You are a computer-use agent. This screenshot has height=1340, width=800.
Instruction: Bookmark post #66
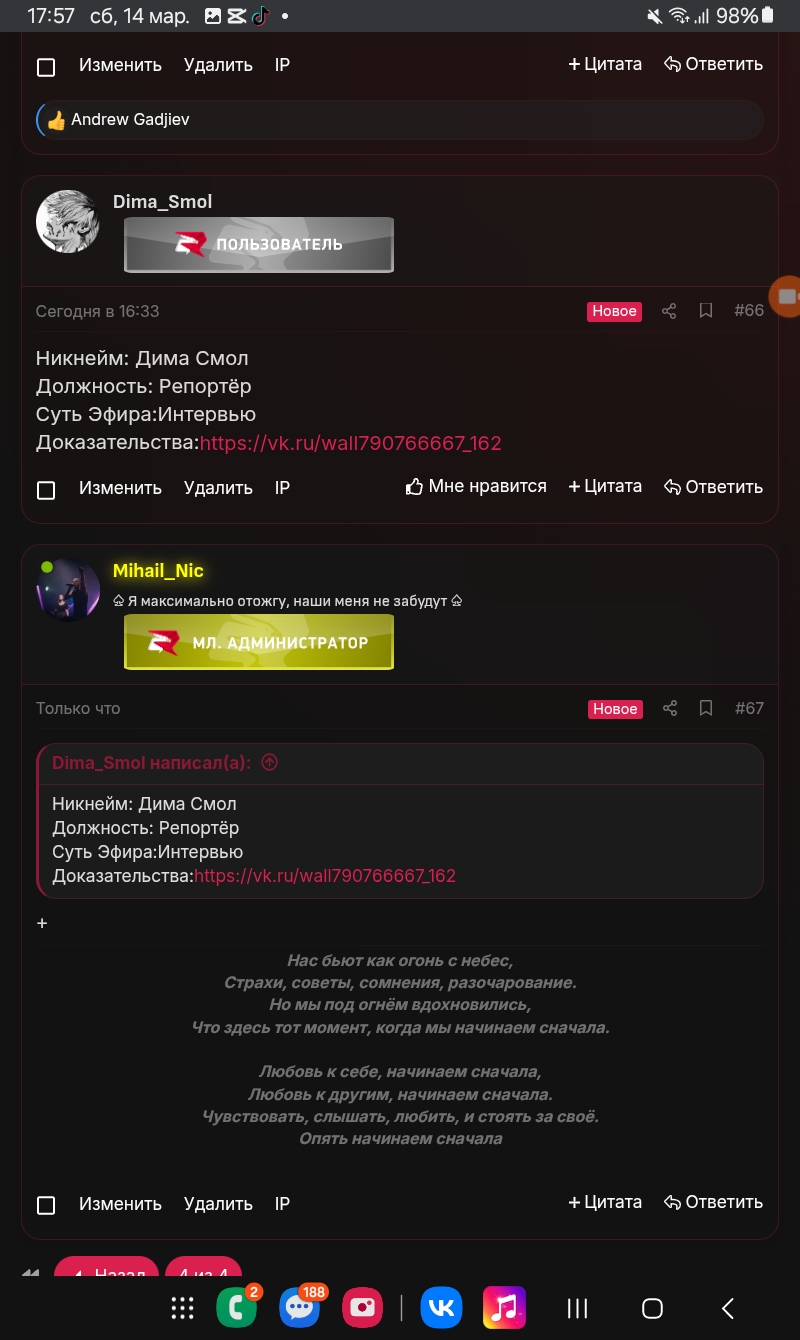[x=706, y=311]
